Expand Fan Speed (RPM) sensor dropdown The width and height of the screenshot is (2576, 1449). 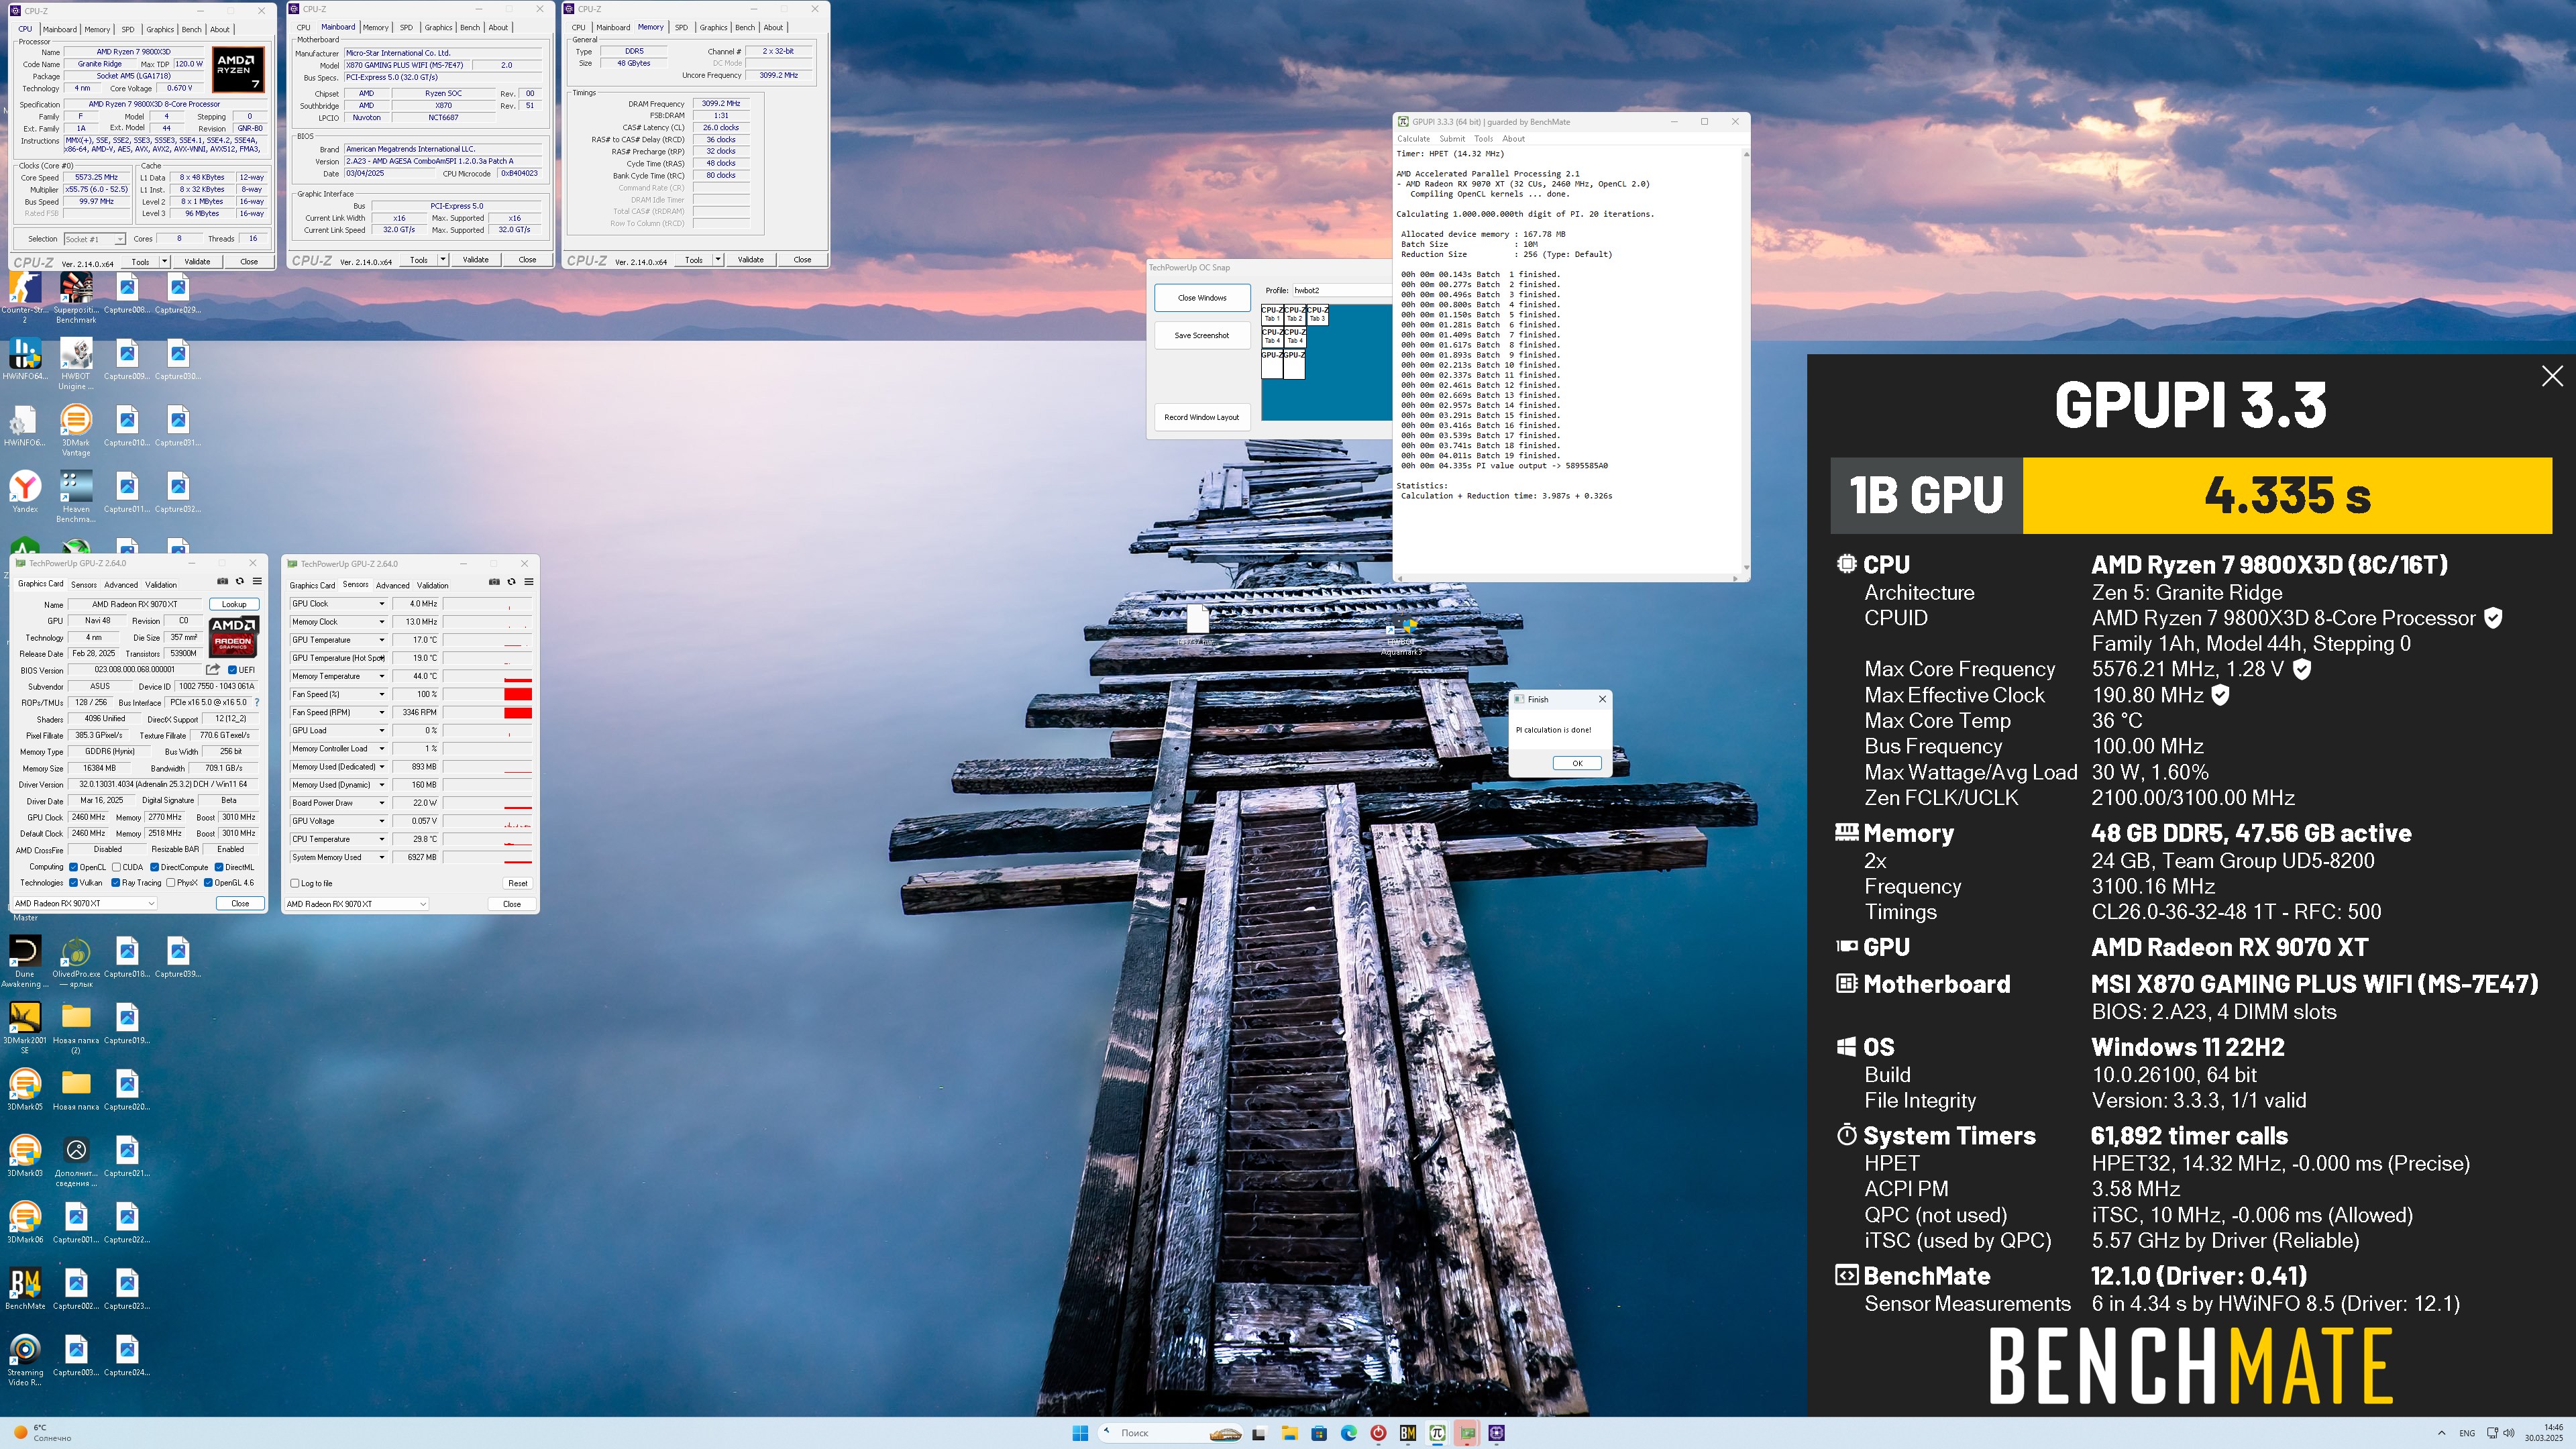pos(381,712)
